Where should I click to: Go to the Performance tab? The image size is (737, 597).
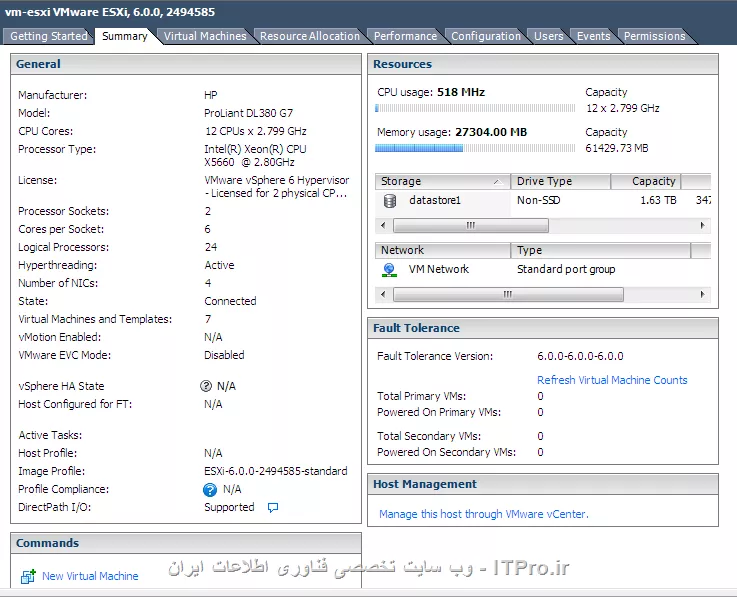point(405,36)
